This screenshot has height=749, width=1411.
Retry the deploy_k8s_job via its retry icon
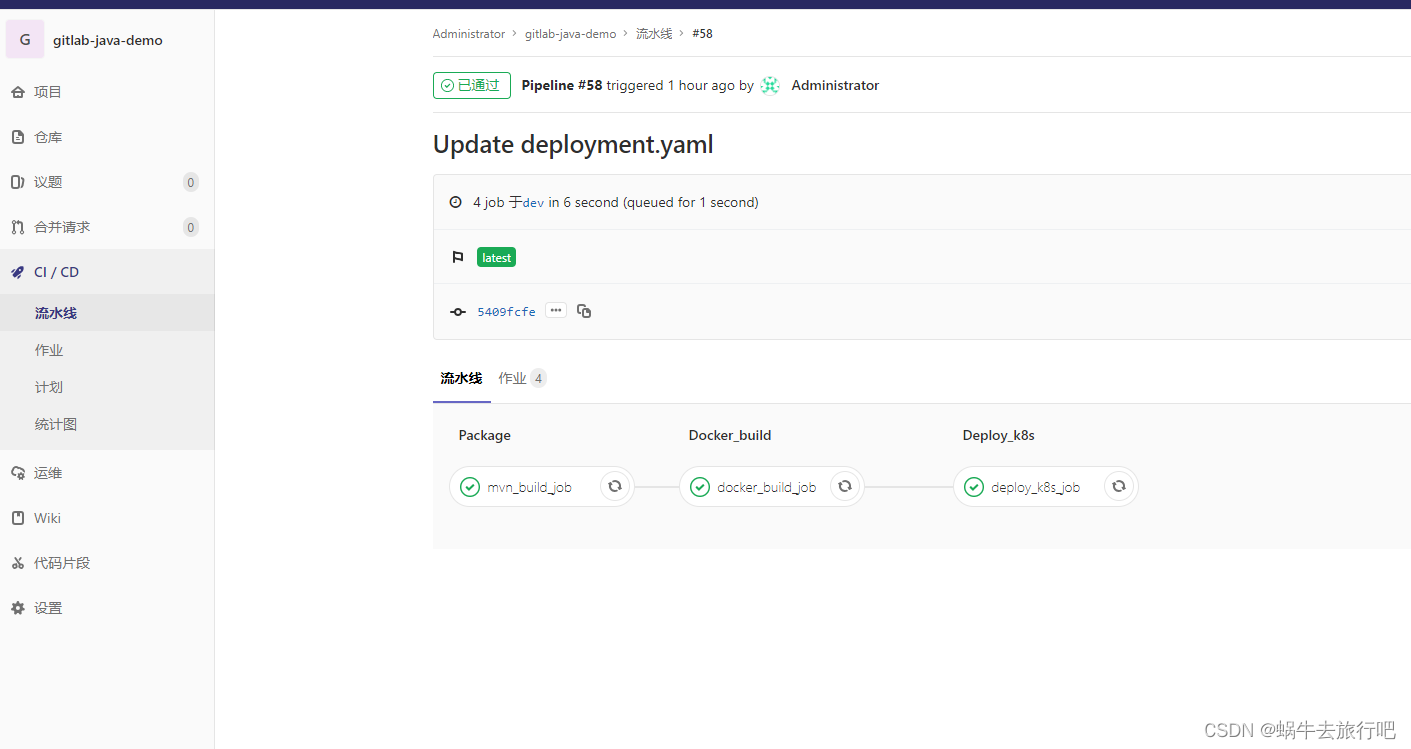[x=1118, y=486]
